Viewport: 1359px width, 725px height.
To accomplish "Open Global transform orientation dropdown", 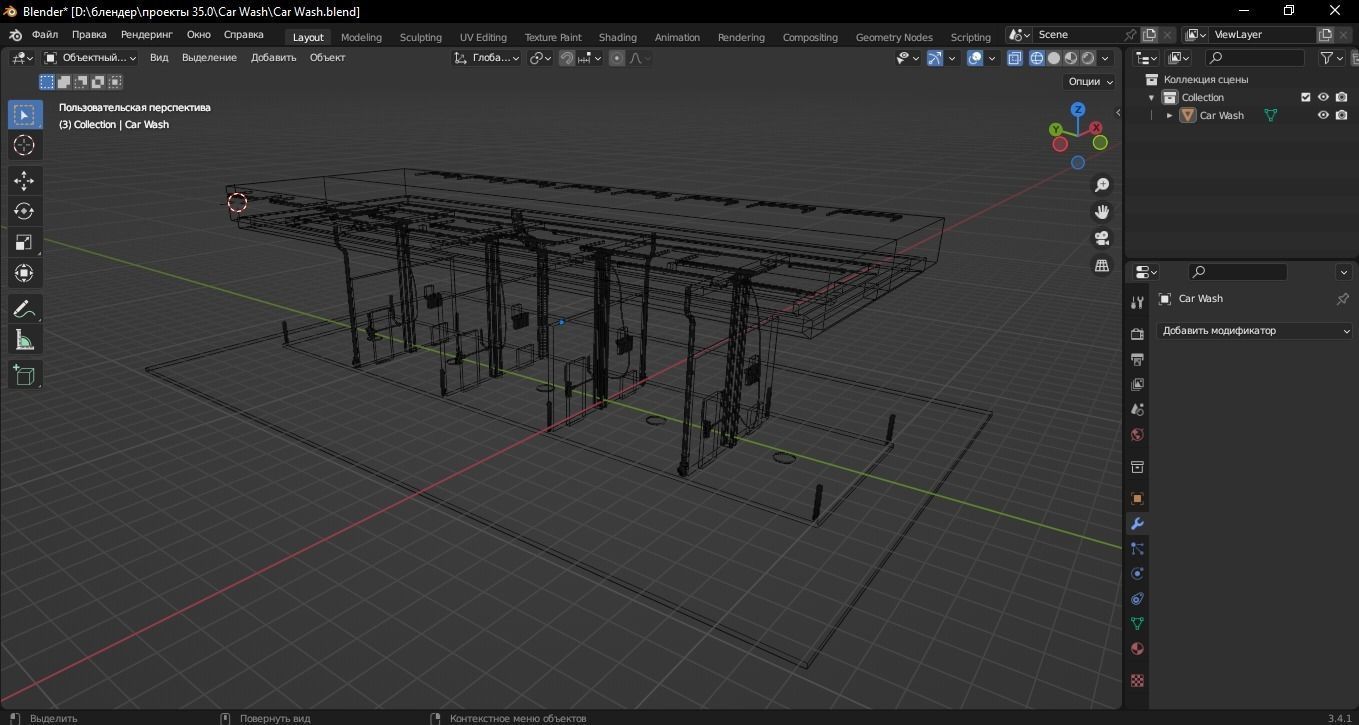I will point(486,58).
